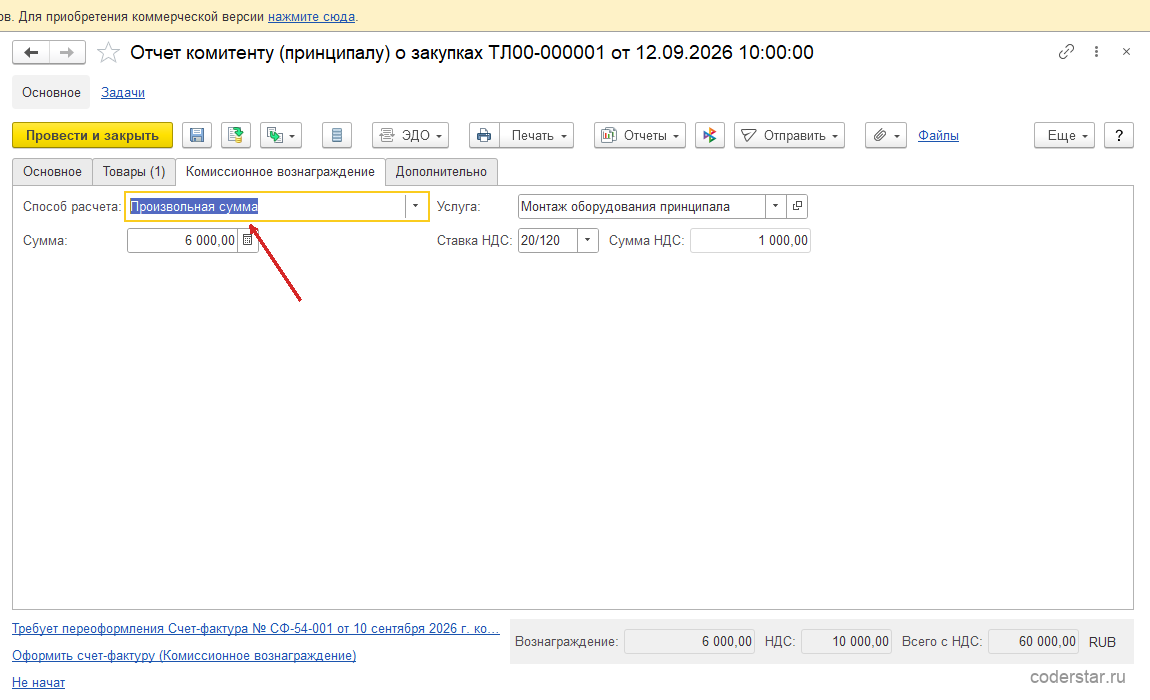1150x700 pixels.
Task: Switch to the Товары (1) tab
Action: [x=133, y=172]
